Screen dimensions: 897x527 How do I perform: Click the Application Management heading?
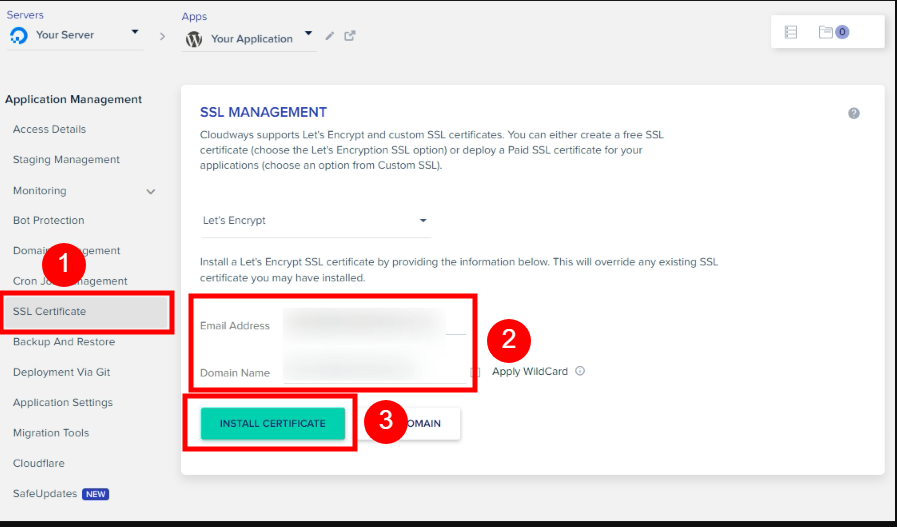73,99
